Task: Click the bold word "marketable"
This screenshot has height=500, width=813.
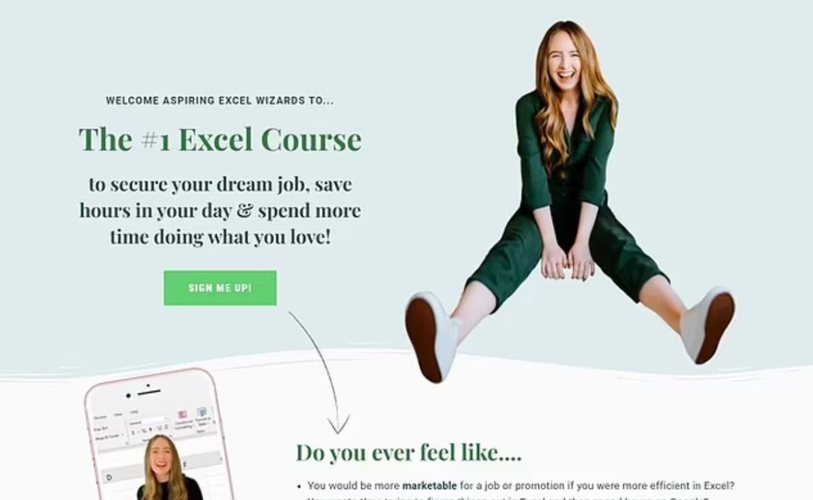Action: (x=429, y=486)
